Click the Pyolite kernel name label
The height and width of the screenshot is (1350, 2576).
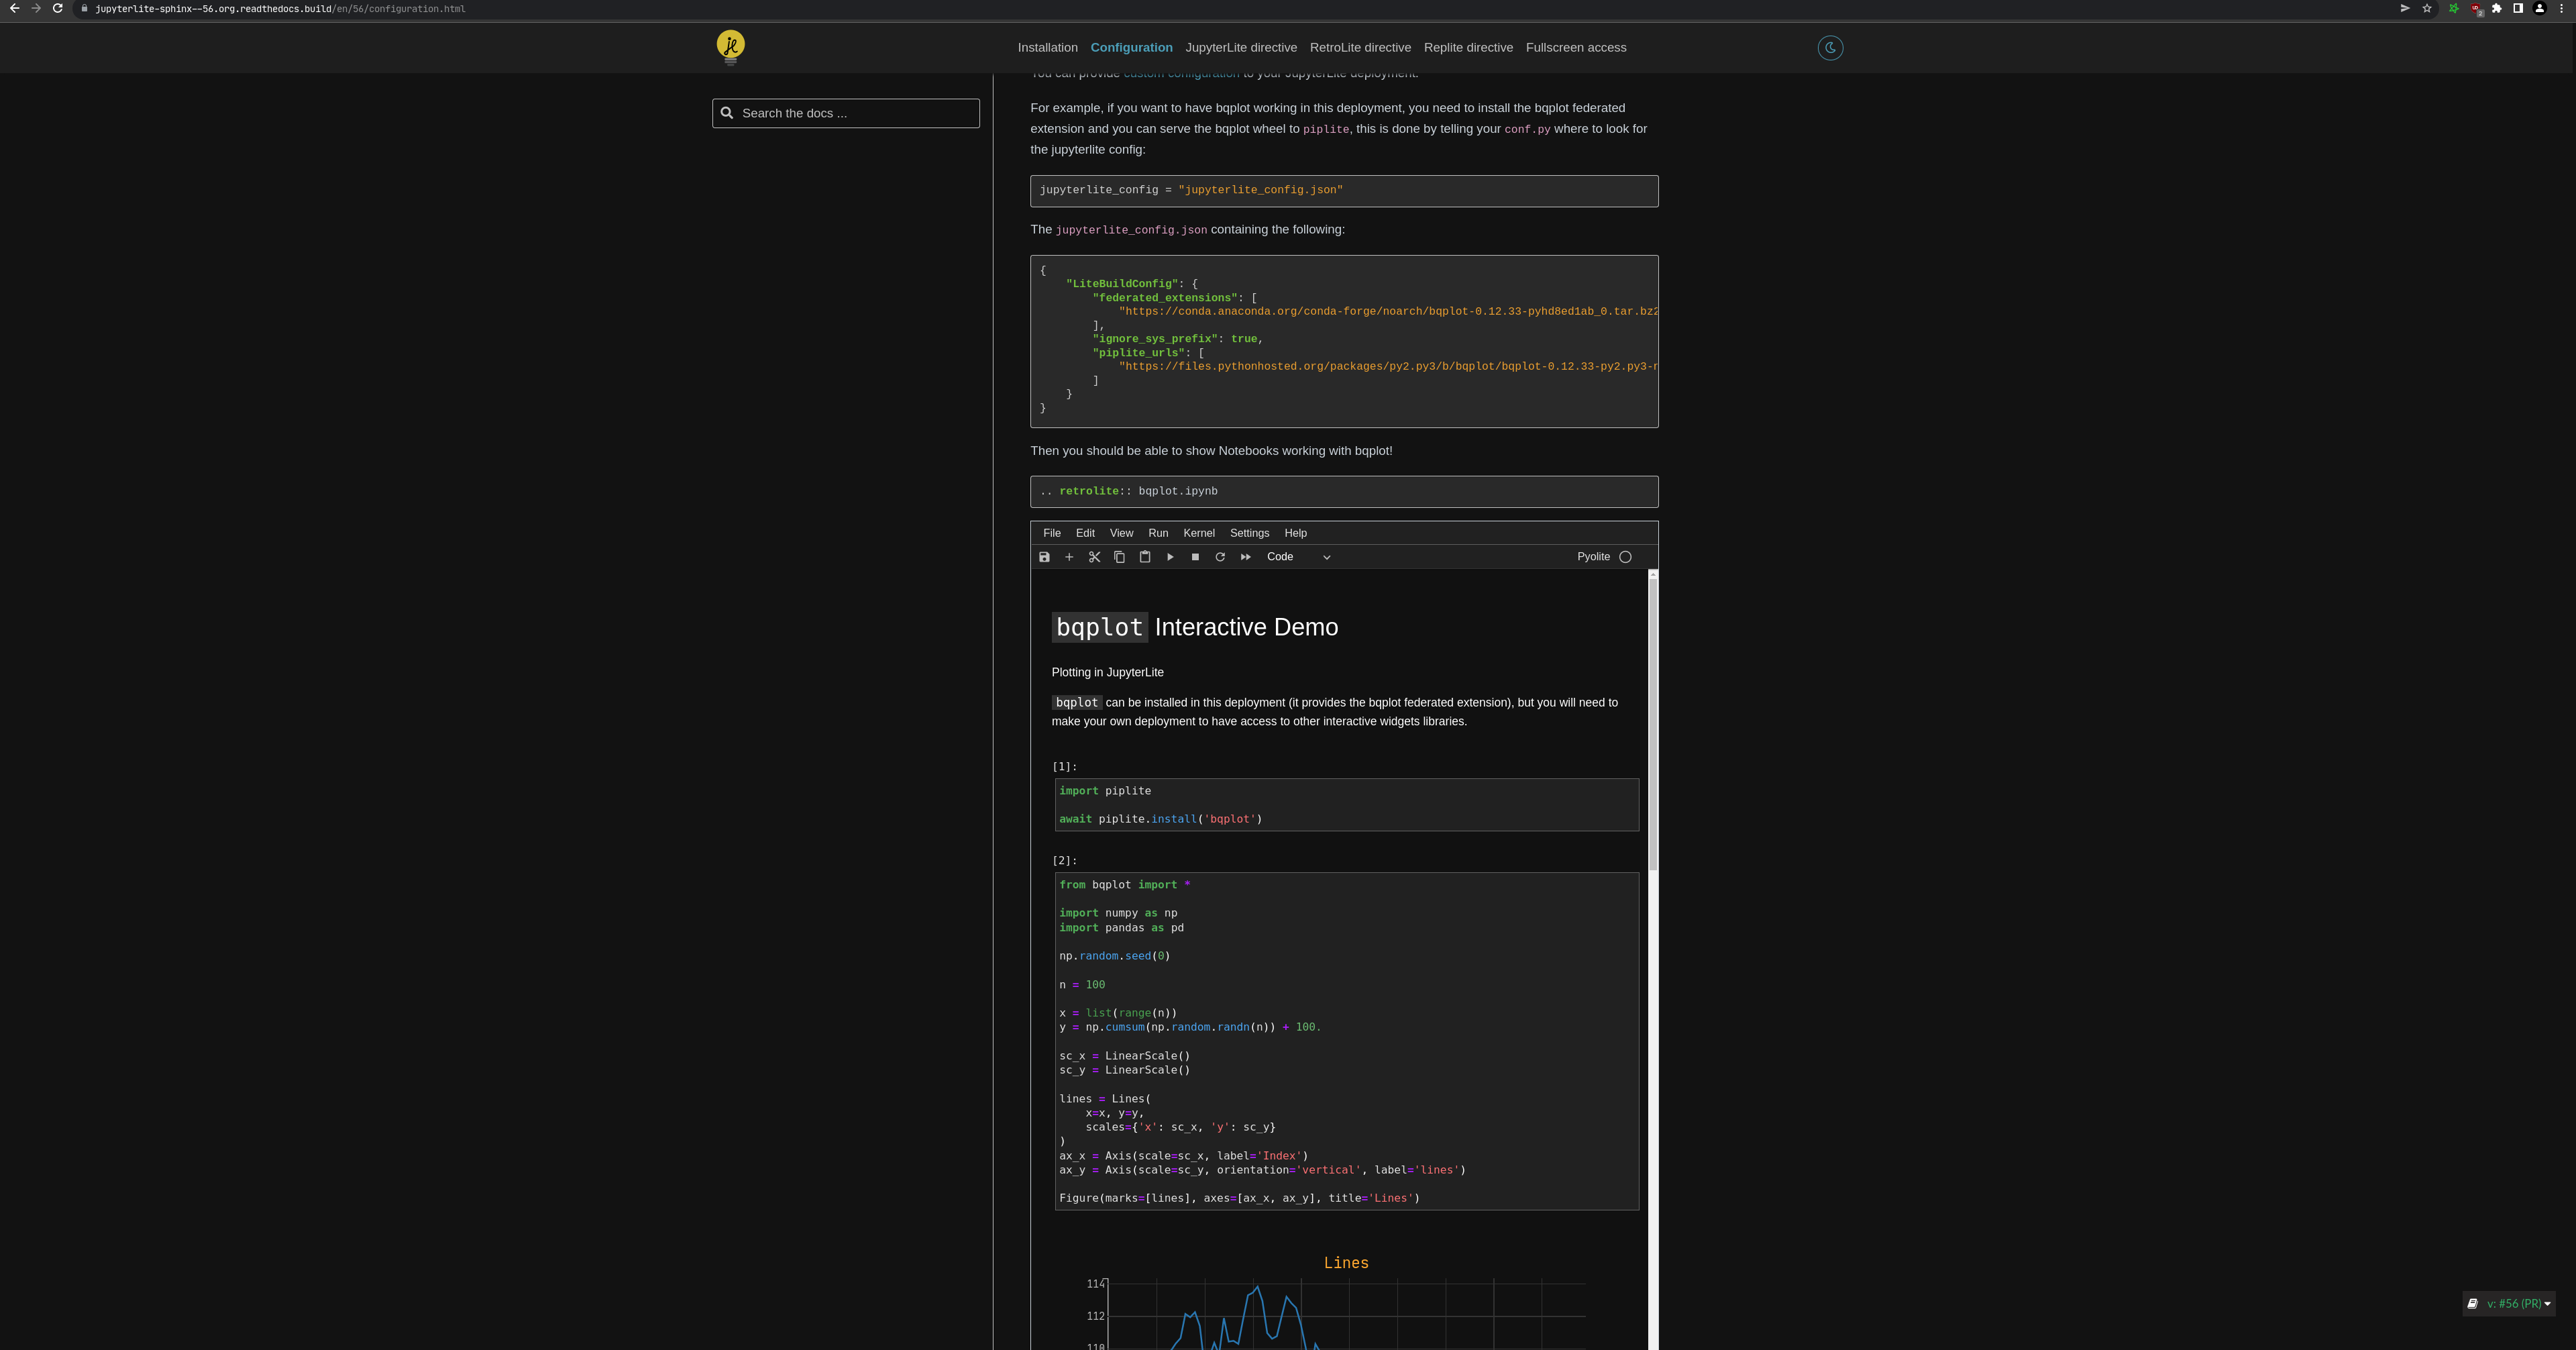[x=1593, y=557]
